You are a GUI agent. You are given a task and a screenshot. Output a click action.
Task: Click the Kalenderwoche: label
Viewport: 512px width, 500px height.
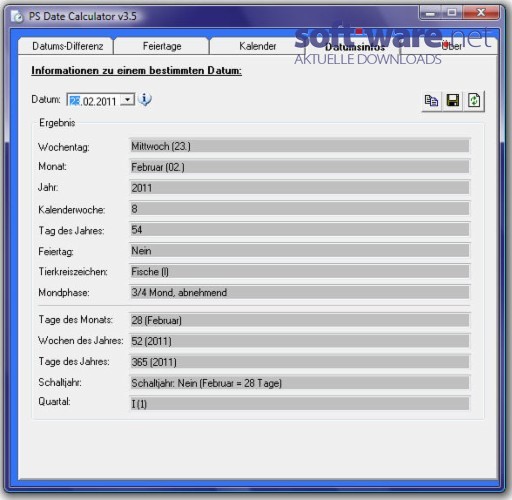pyautogui.click(x=72, y=210)
